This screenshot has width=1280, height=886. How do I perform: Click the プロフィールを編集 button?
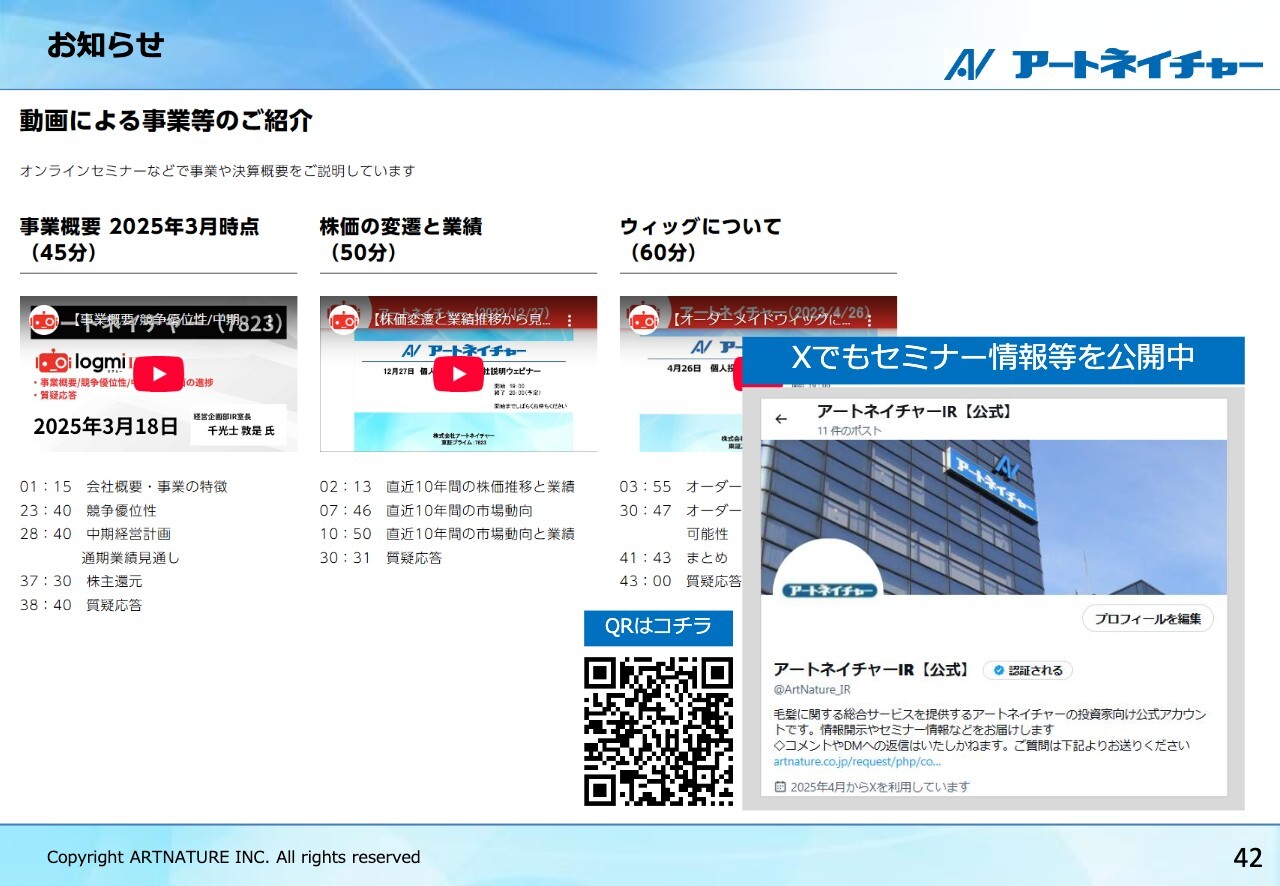point(1148,619)
